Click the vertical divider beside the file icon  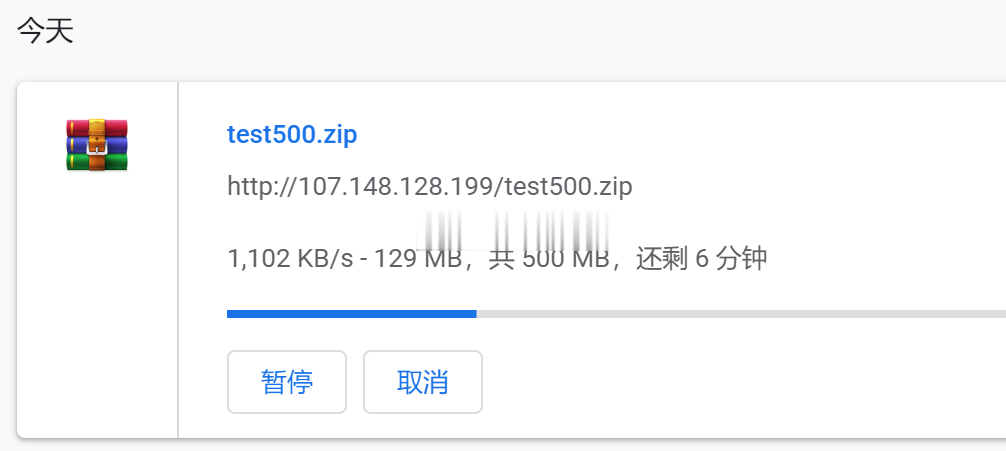tap(178, 260)
